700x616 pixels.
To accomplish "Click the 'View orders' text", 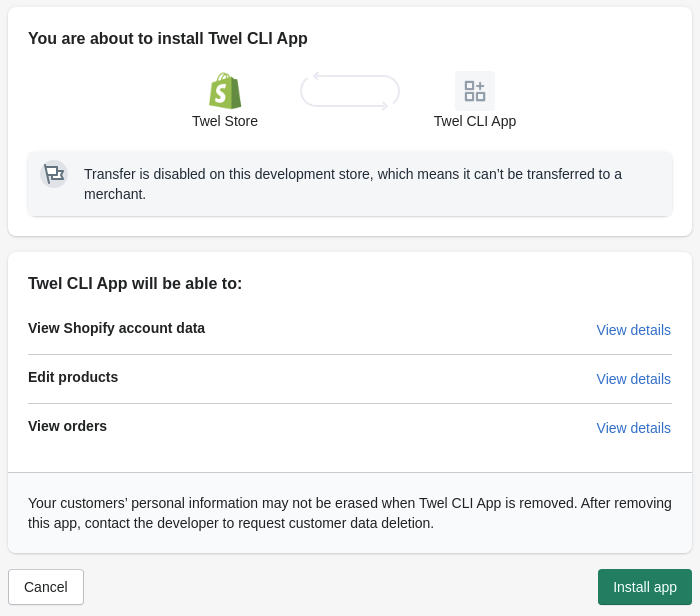I will [67, 426].
